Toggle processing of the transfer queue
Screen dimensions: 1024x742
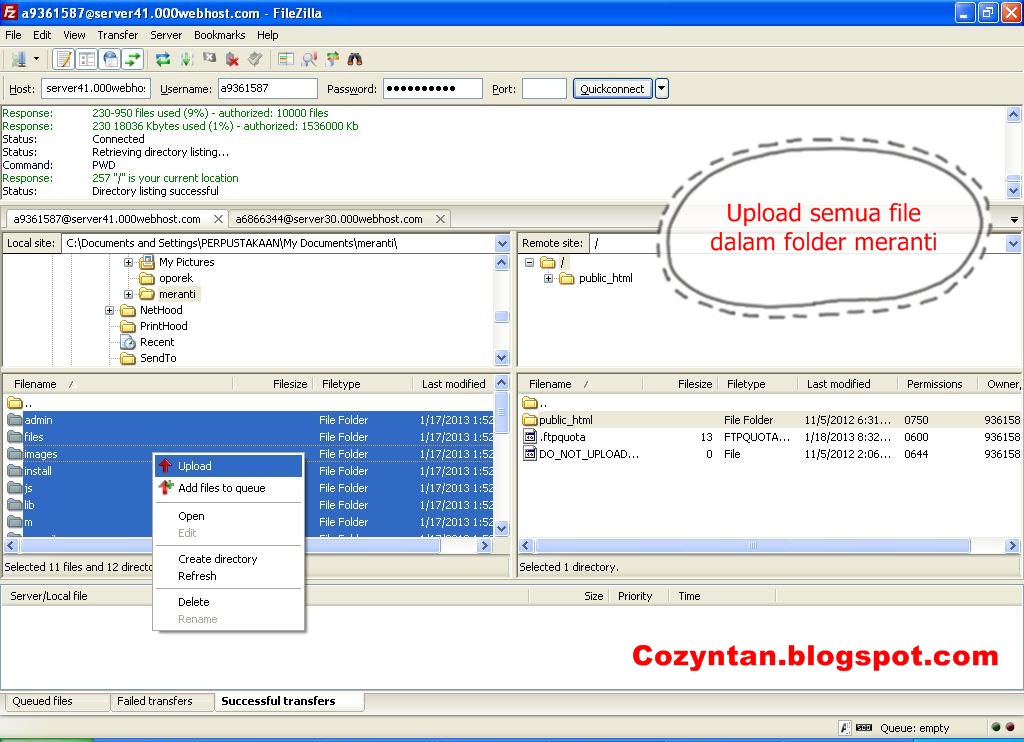point(186,59)
